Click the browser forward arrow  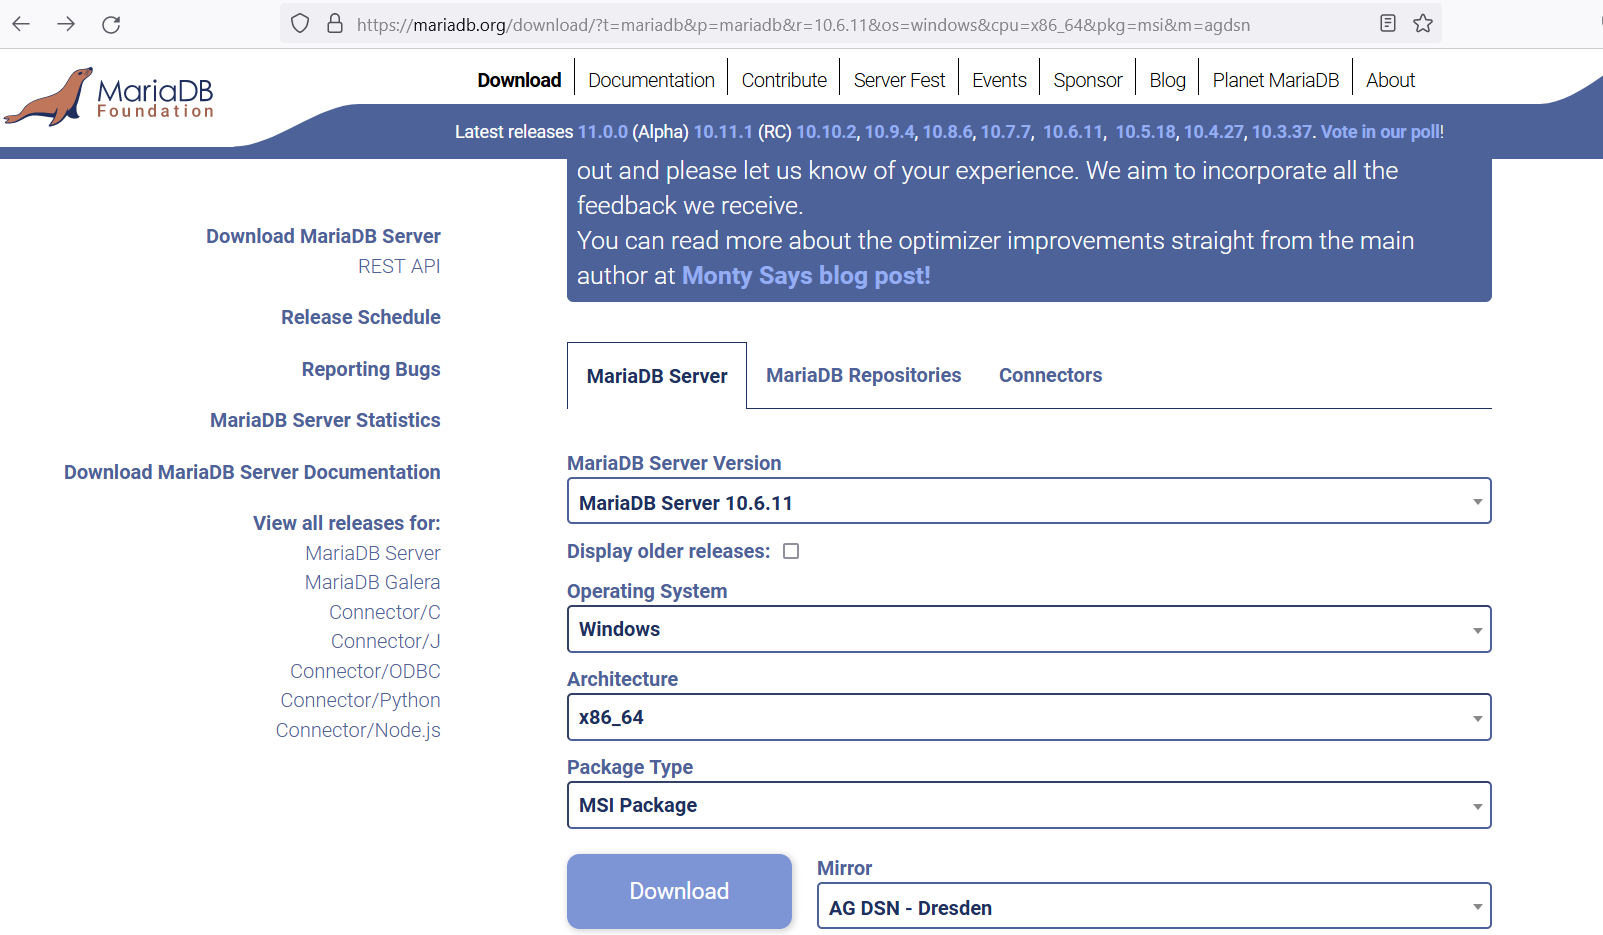(x=66, y=24)
